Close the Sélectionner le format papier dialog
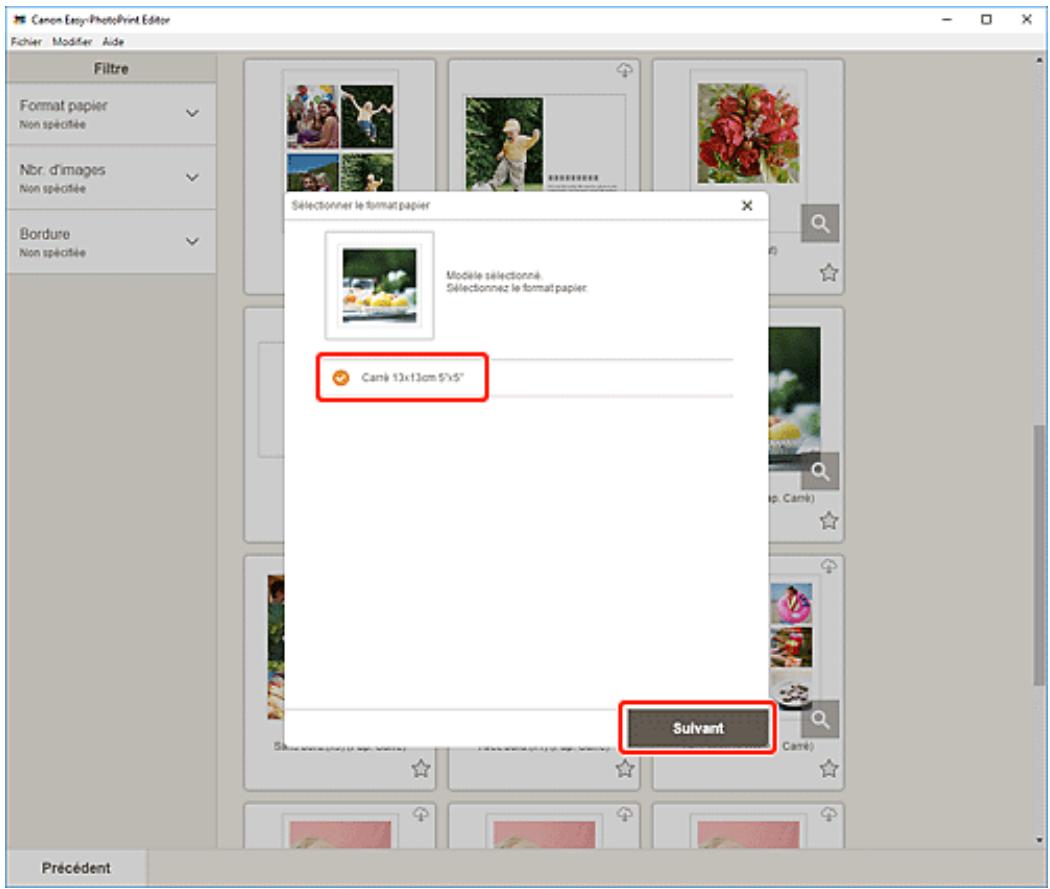This screenshot has height=889, width=1050. [747, 206]
